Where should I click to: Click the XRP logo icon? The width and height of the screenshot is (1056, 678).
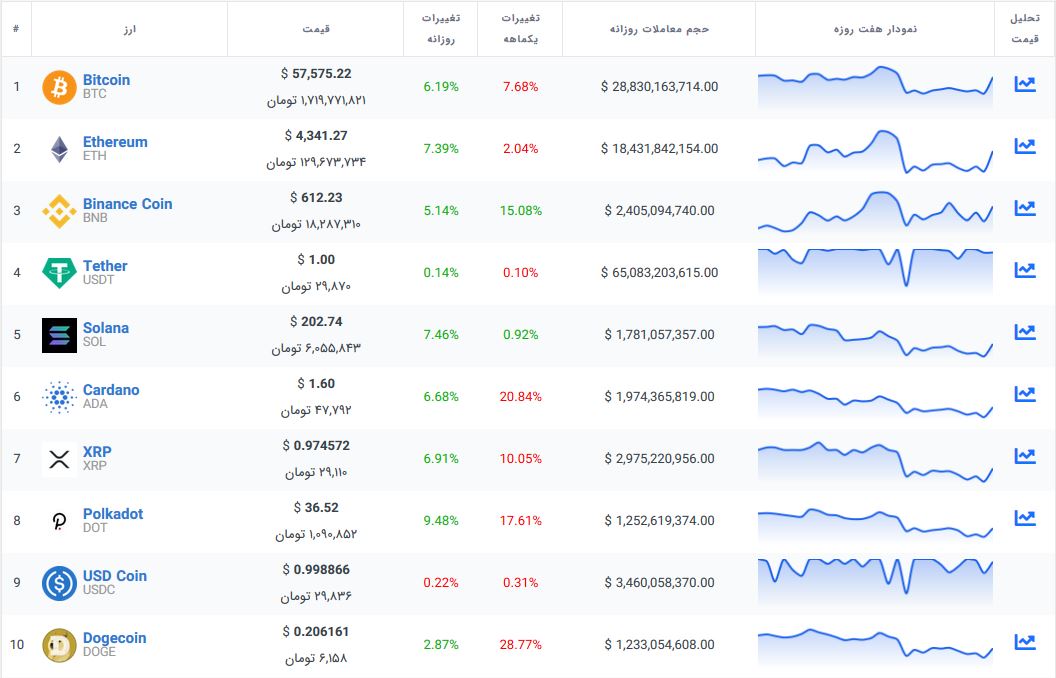click(x=59, y=459)
